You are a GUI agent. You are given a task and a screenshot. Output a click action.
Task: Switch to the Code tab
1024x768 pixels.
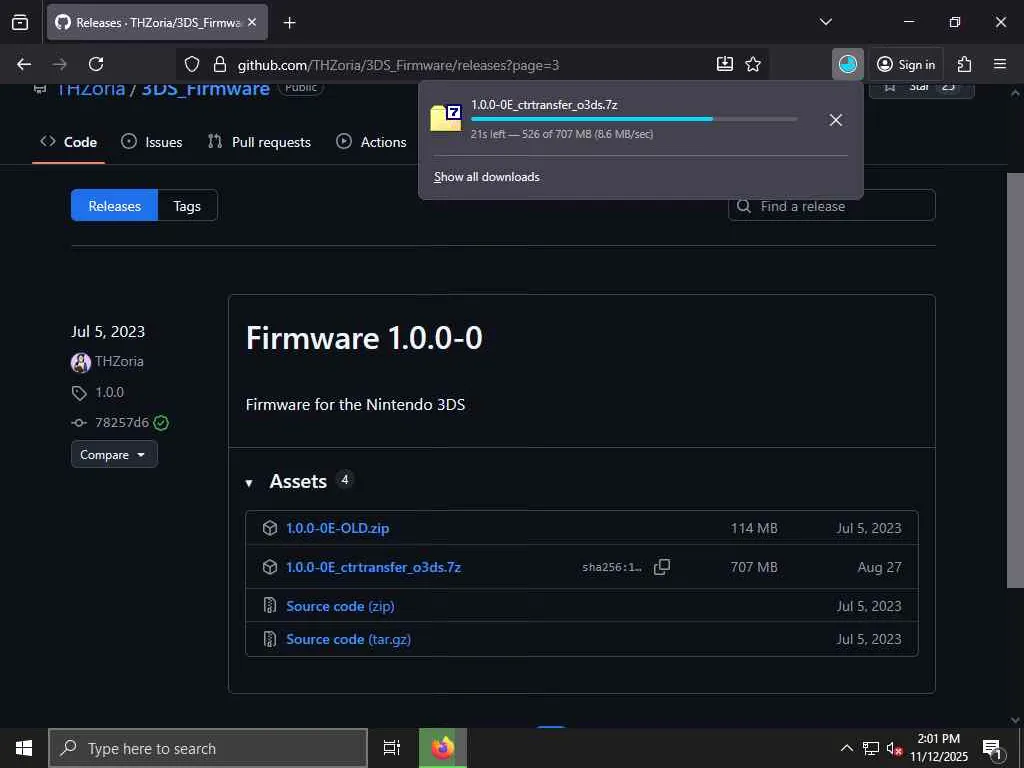pos(69,142)
